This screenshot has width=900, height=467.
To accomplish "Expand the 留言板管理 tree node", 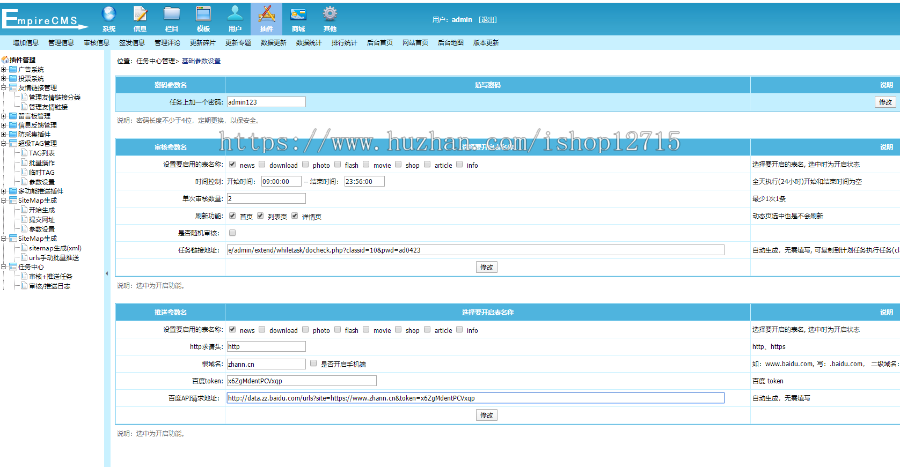I will [3, 116].
